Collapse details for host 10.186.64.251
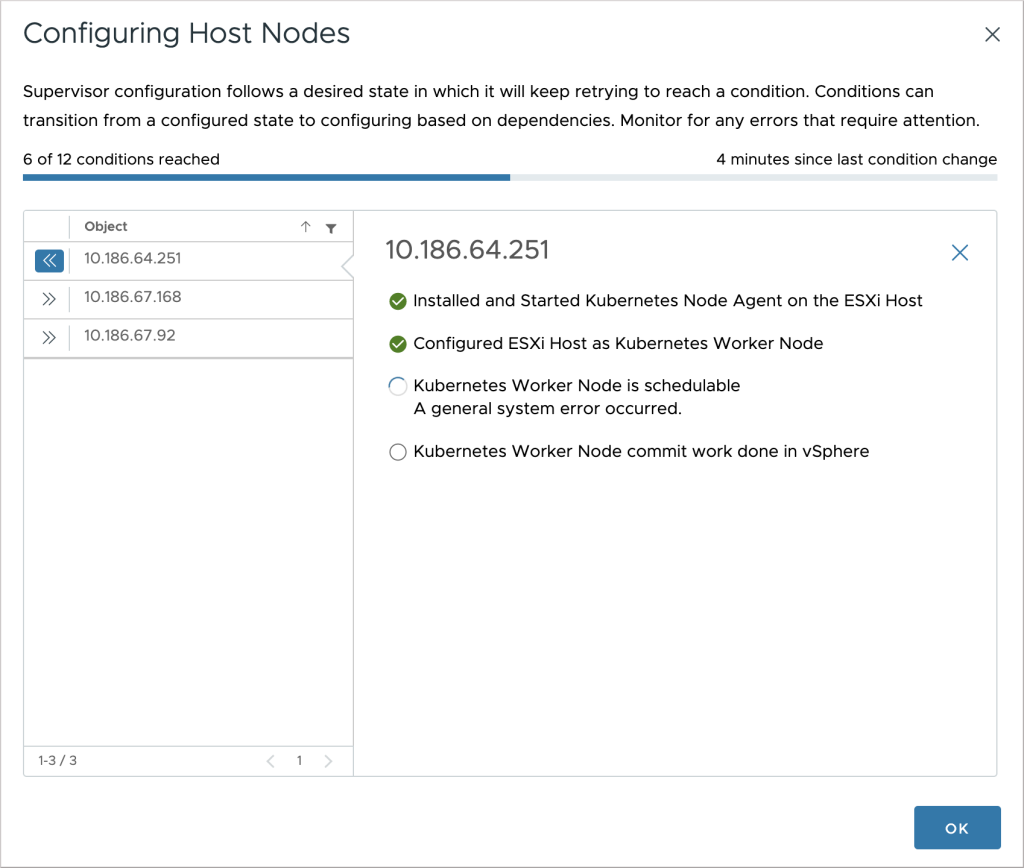1024x868 pixels. pos(49,261)
